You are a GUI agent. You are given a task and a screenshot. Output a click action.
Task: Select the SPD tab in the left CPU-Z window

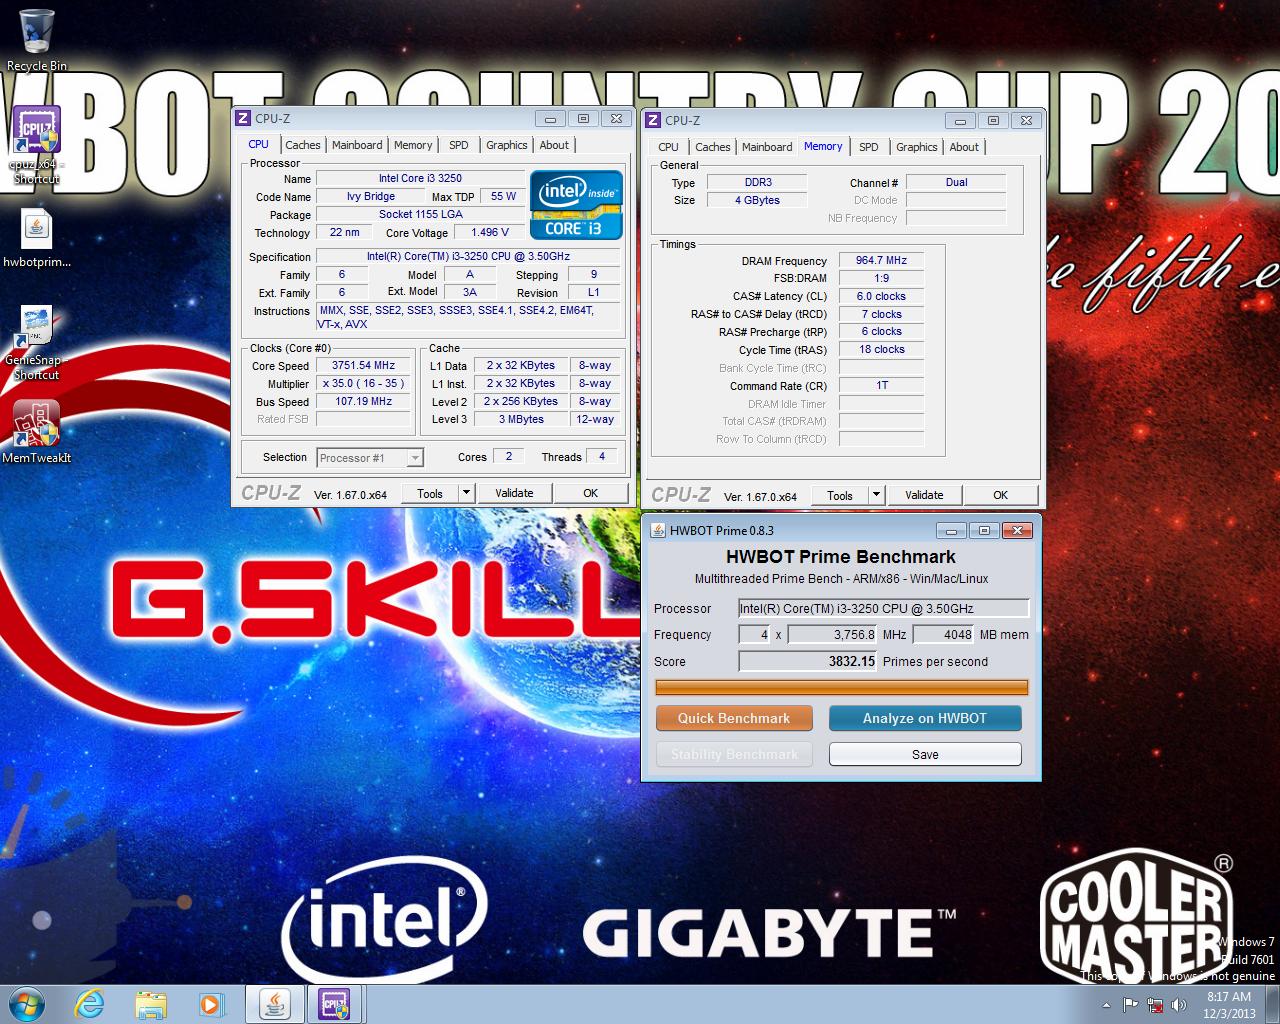(x=459, y=145)
